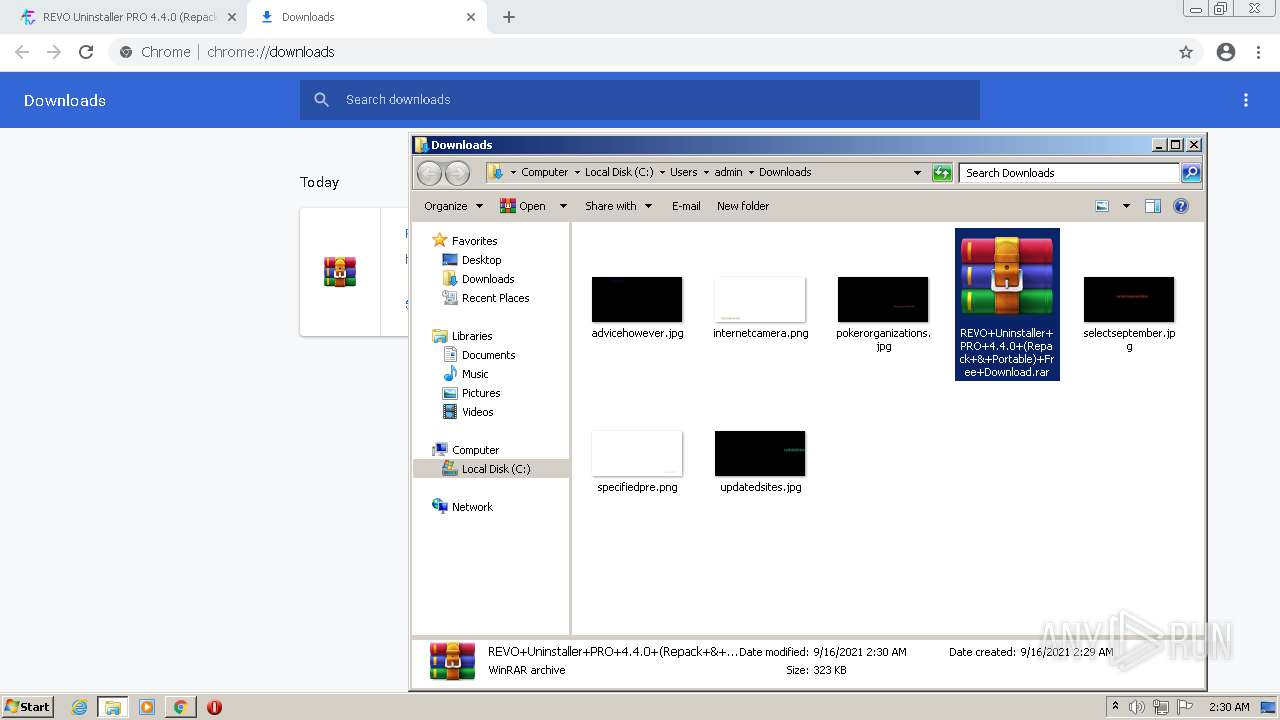Click Chrome's forward navigation arrow
Screen dimensions: 1280x720
[x=54, y=52]
